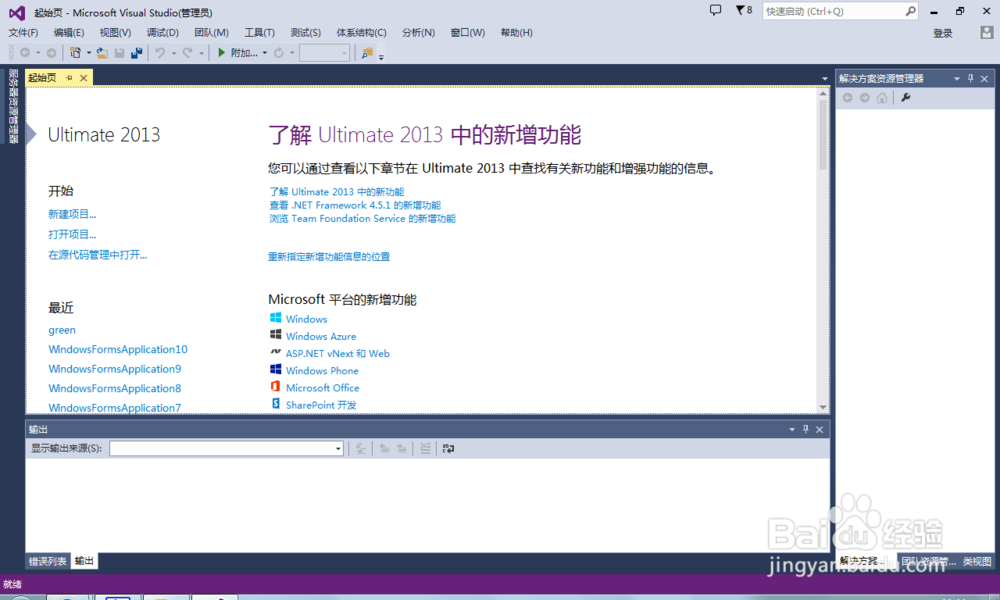This screenshot has width=1000, height=600.
Task: Click the Solution Explorer Forward arrow icon
Action: point(864,98)
